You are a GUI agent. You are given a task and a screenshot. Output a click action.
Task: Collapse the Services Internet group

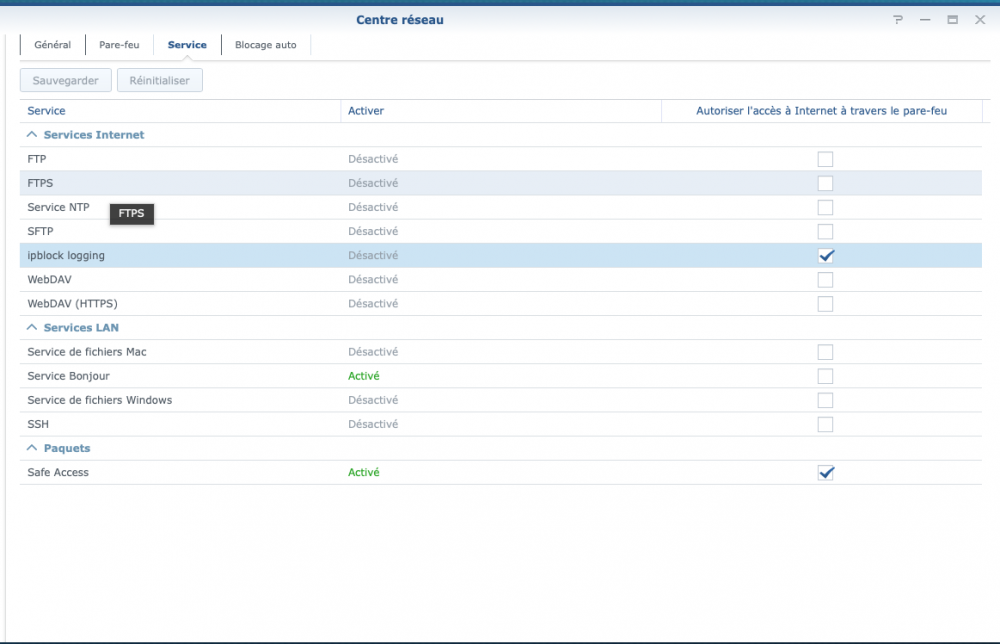click(32, 135)
